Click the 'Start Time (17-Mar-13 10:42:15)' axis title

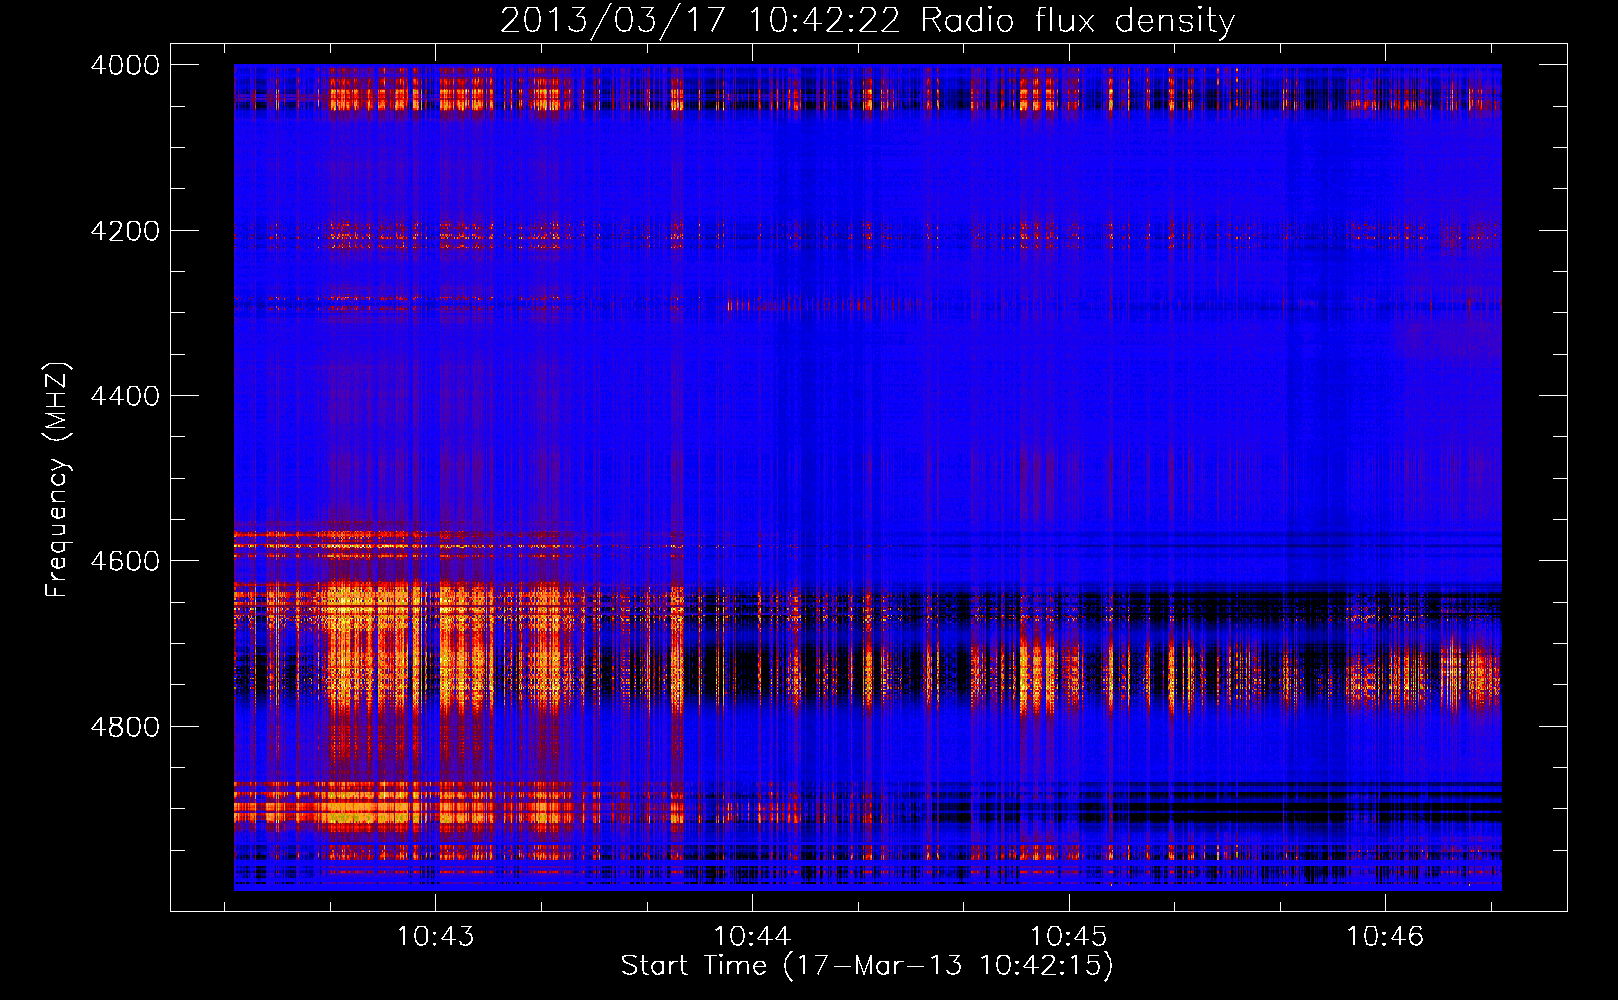pos(867,966)
